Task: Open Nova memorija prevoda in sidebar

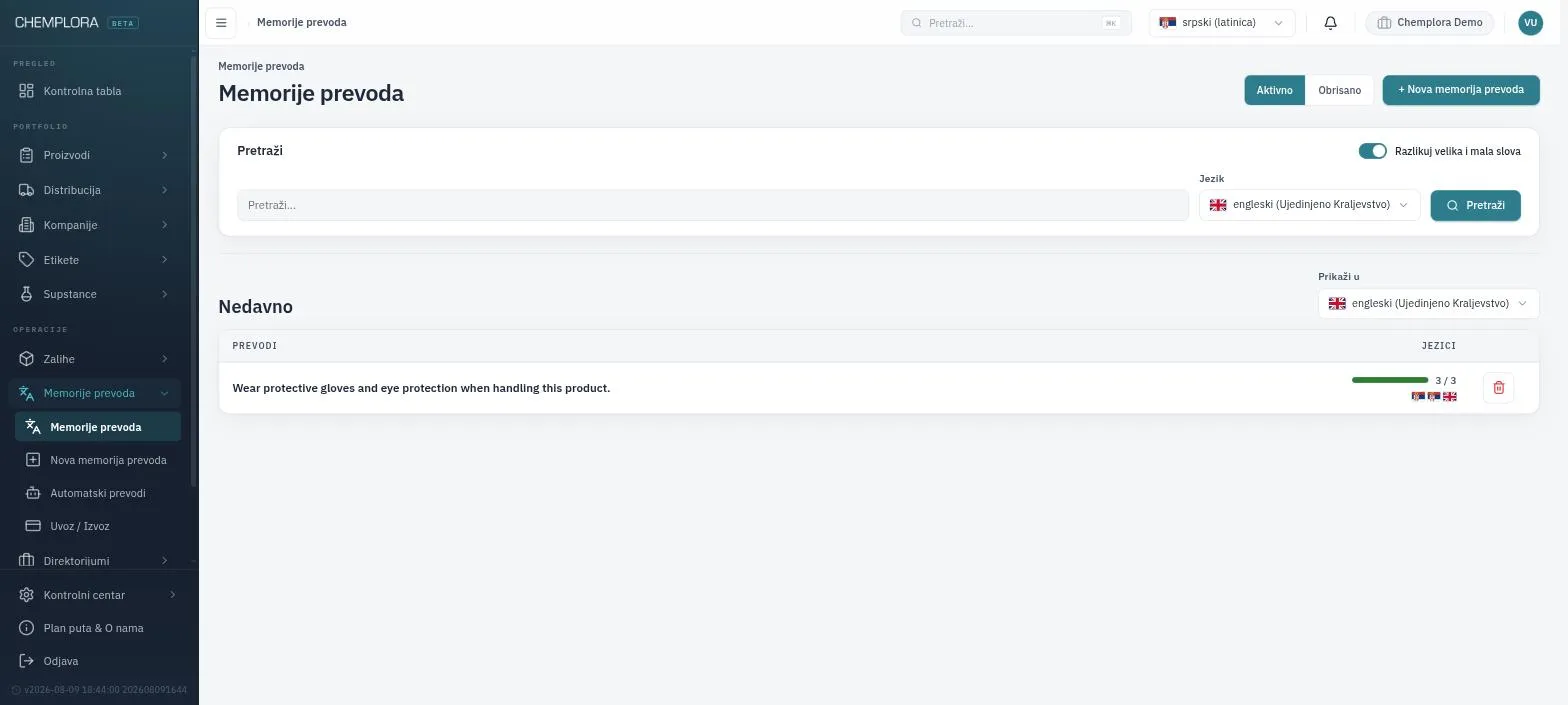Action: 98,460
